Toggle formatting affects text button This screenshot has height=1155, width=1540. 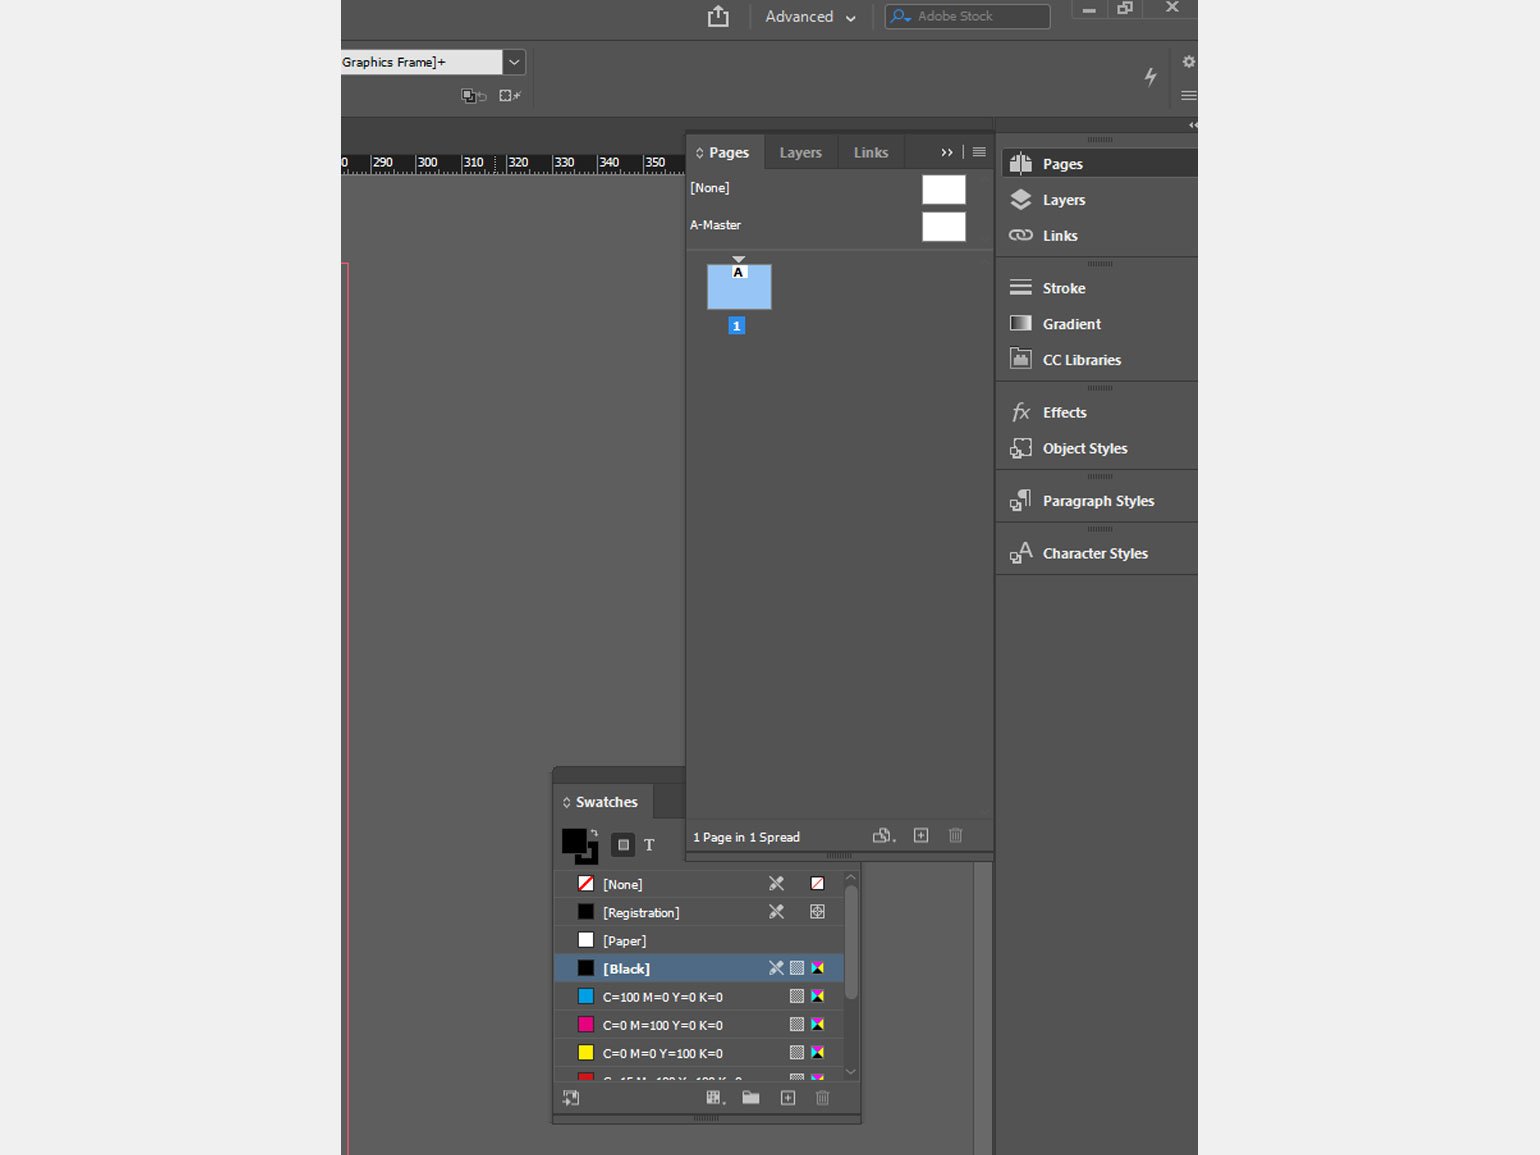pyautogui.click(x=649, y=845)
